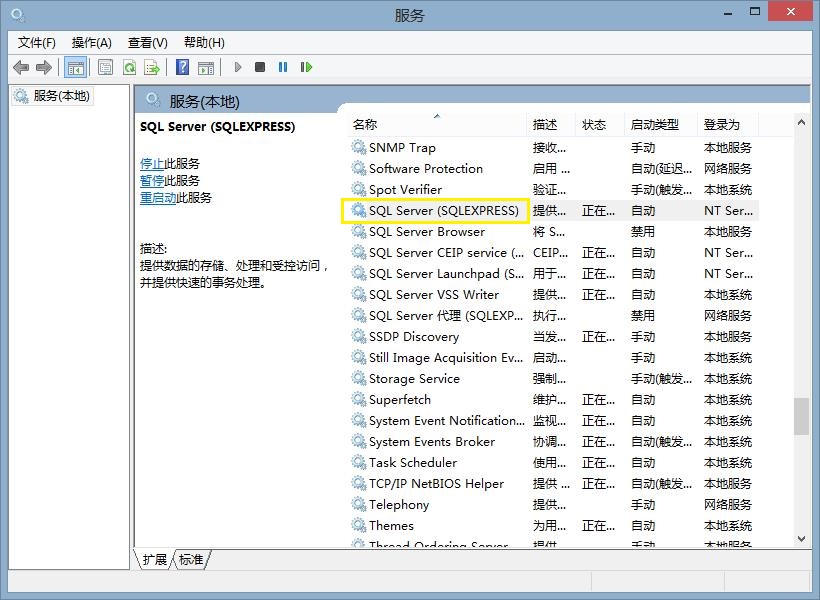The height and width of the screenshot is (600, 820).
Task: Click the Back arrow toolbar icon
Action: pyautogui.click(x=21, y=67)
